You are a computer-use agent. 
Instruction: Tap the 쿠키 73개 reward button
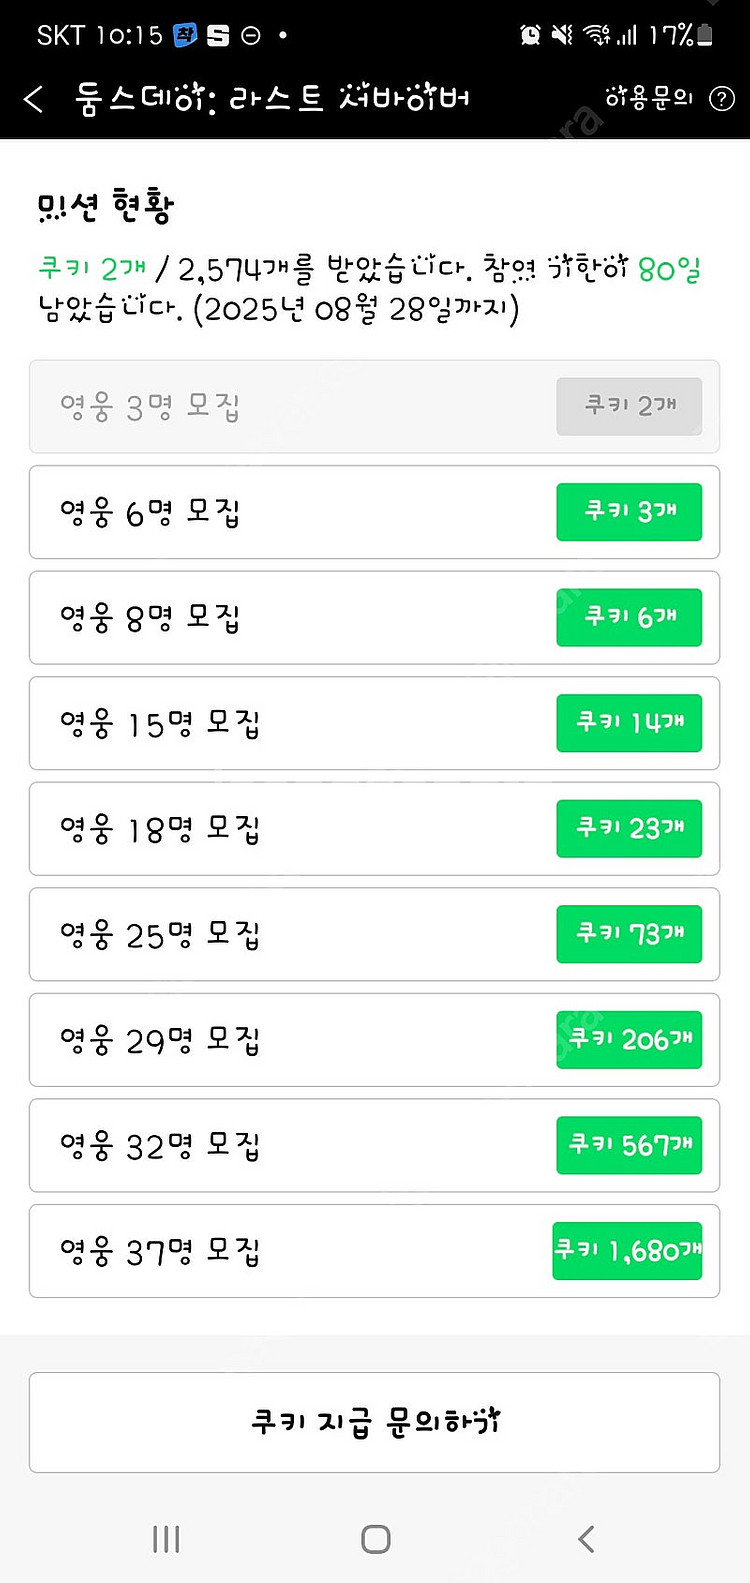[x=629, y=934]
